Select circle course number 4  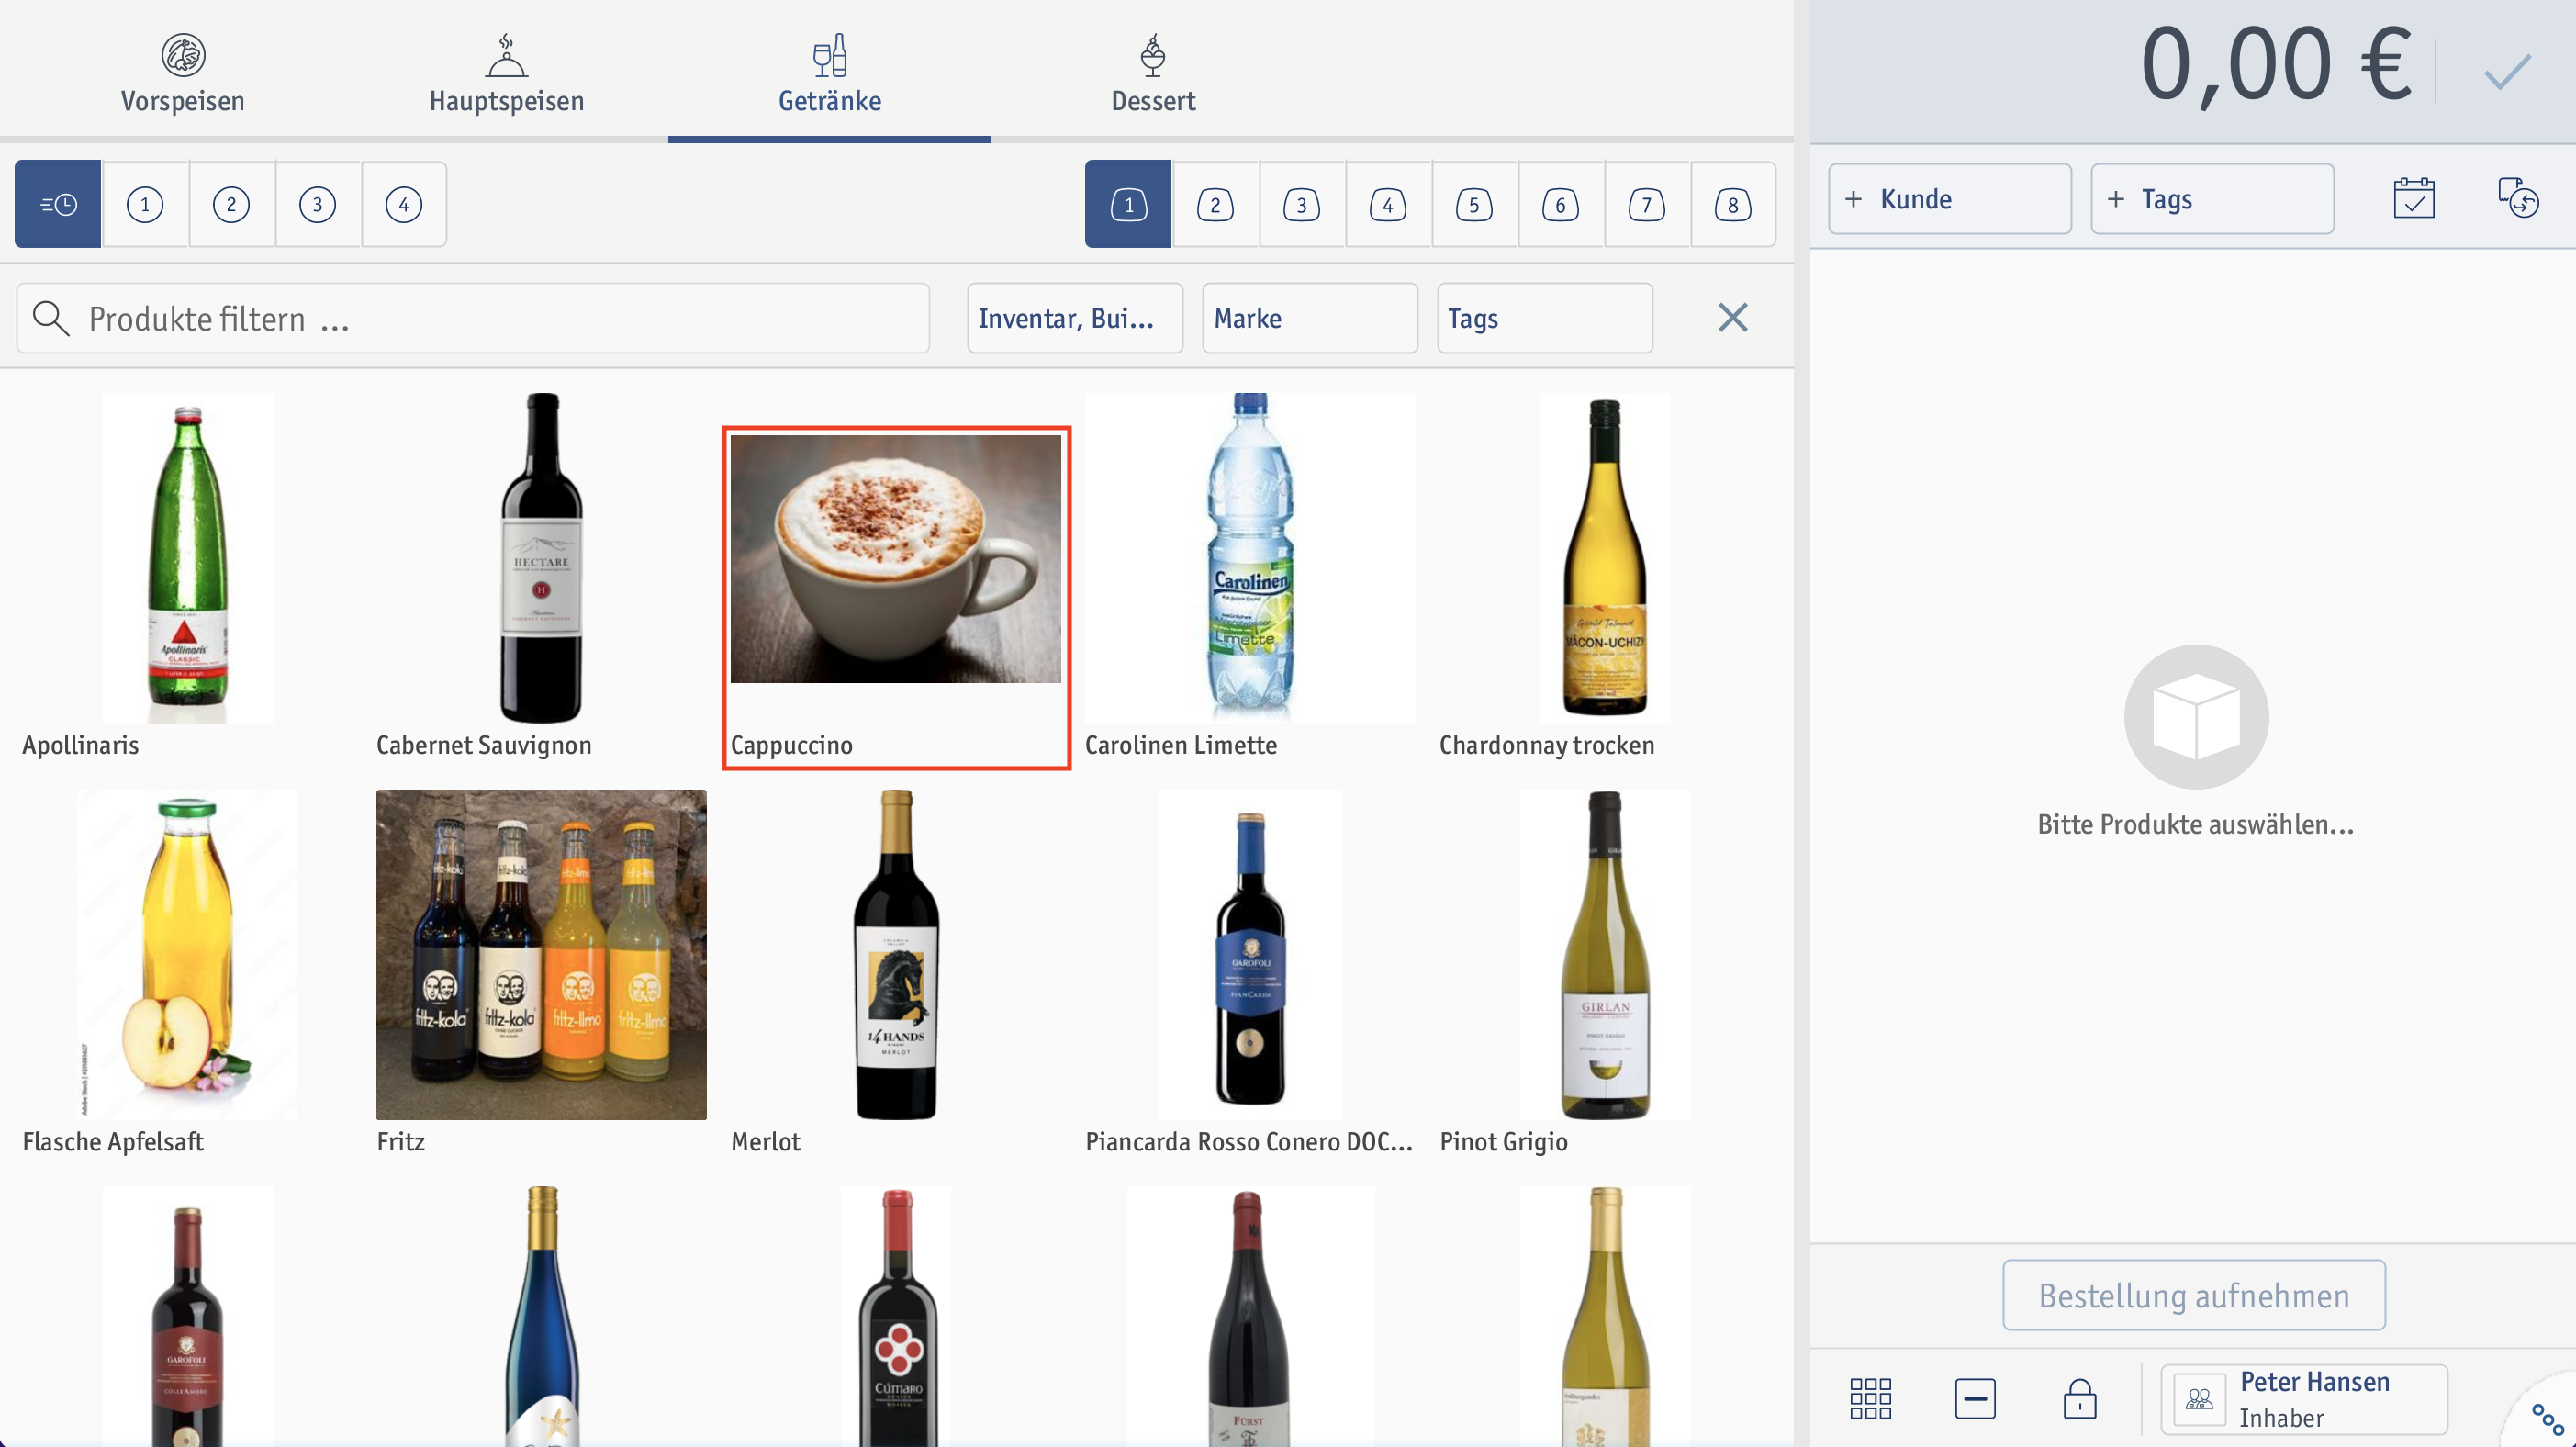click(404, 204)
